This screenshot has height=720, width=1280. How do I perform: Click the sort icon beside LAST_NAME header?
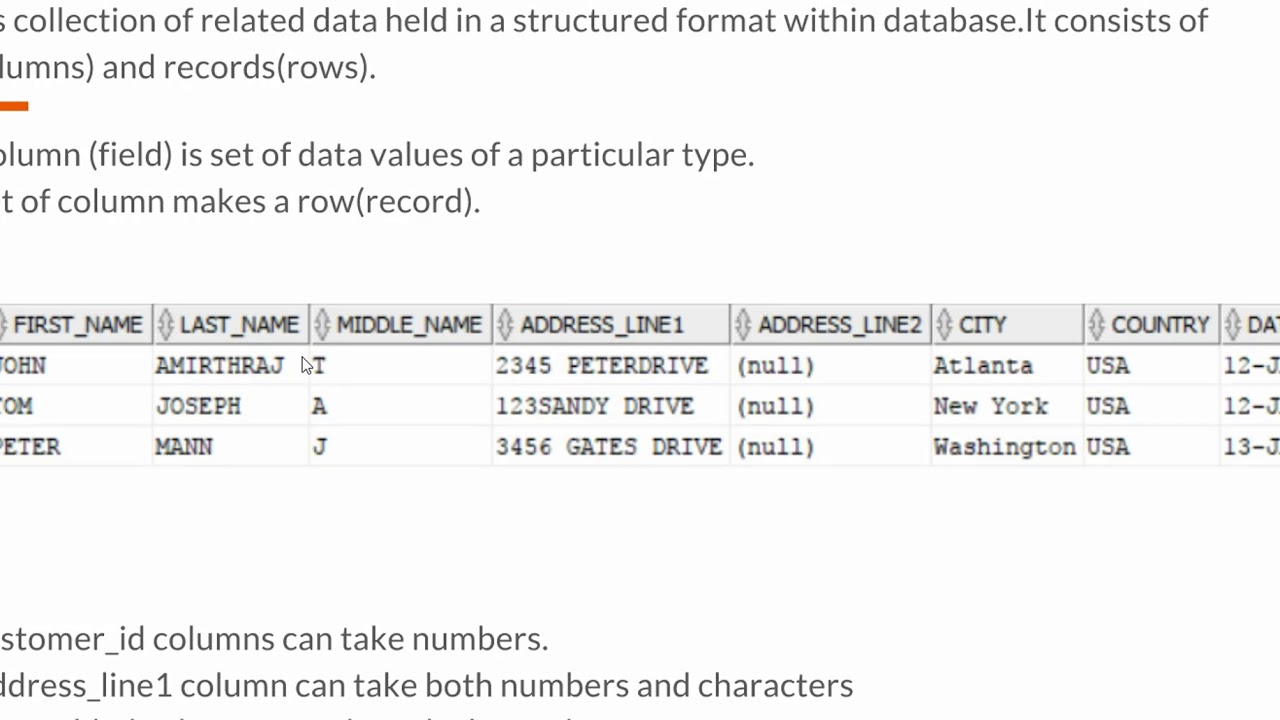pos(166,325)
